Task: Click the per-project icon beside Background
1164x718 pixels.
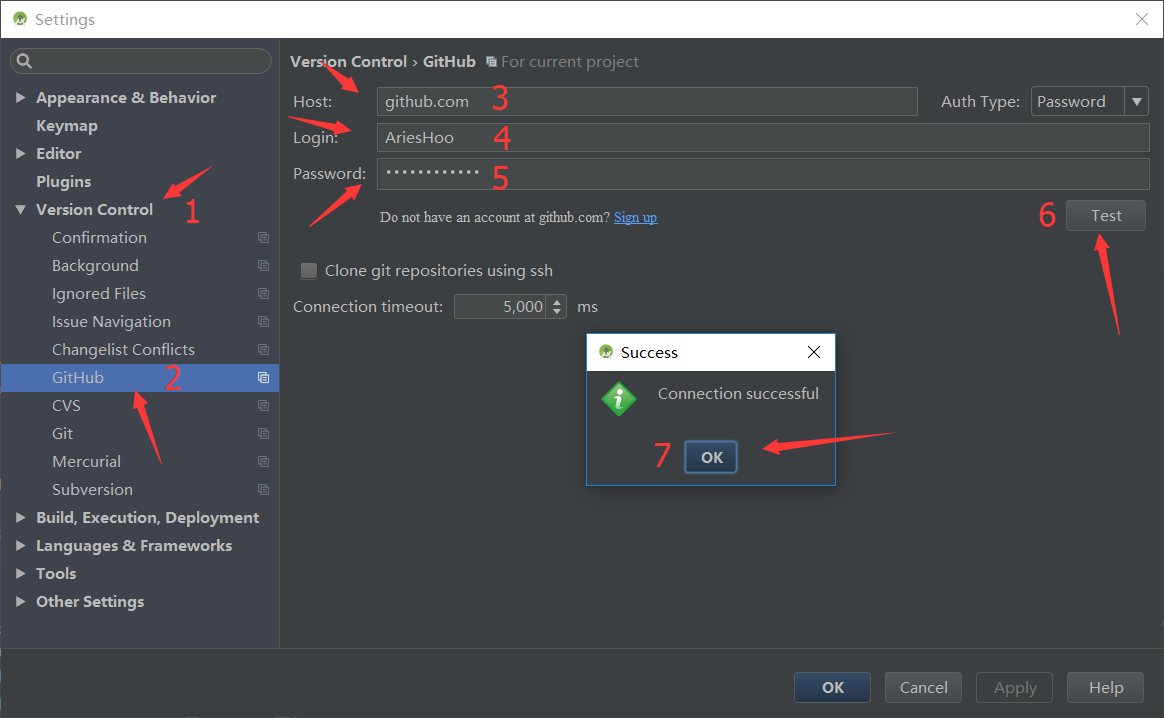Action: click(x=263, y=266)
